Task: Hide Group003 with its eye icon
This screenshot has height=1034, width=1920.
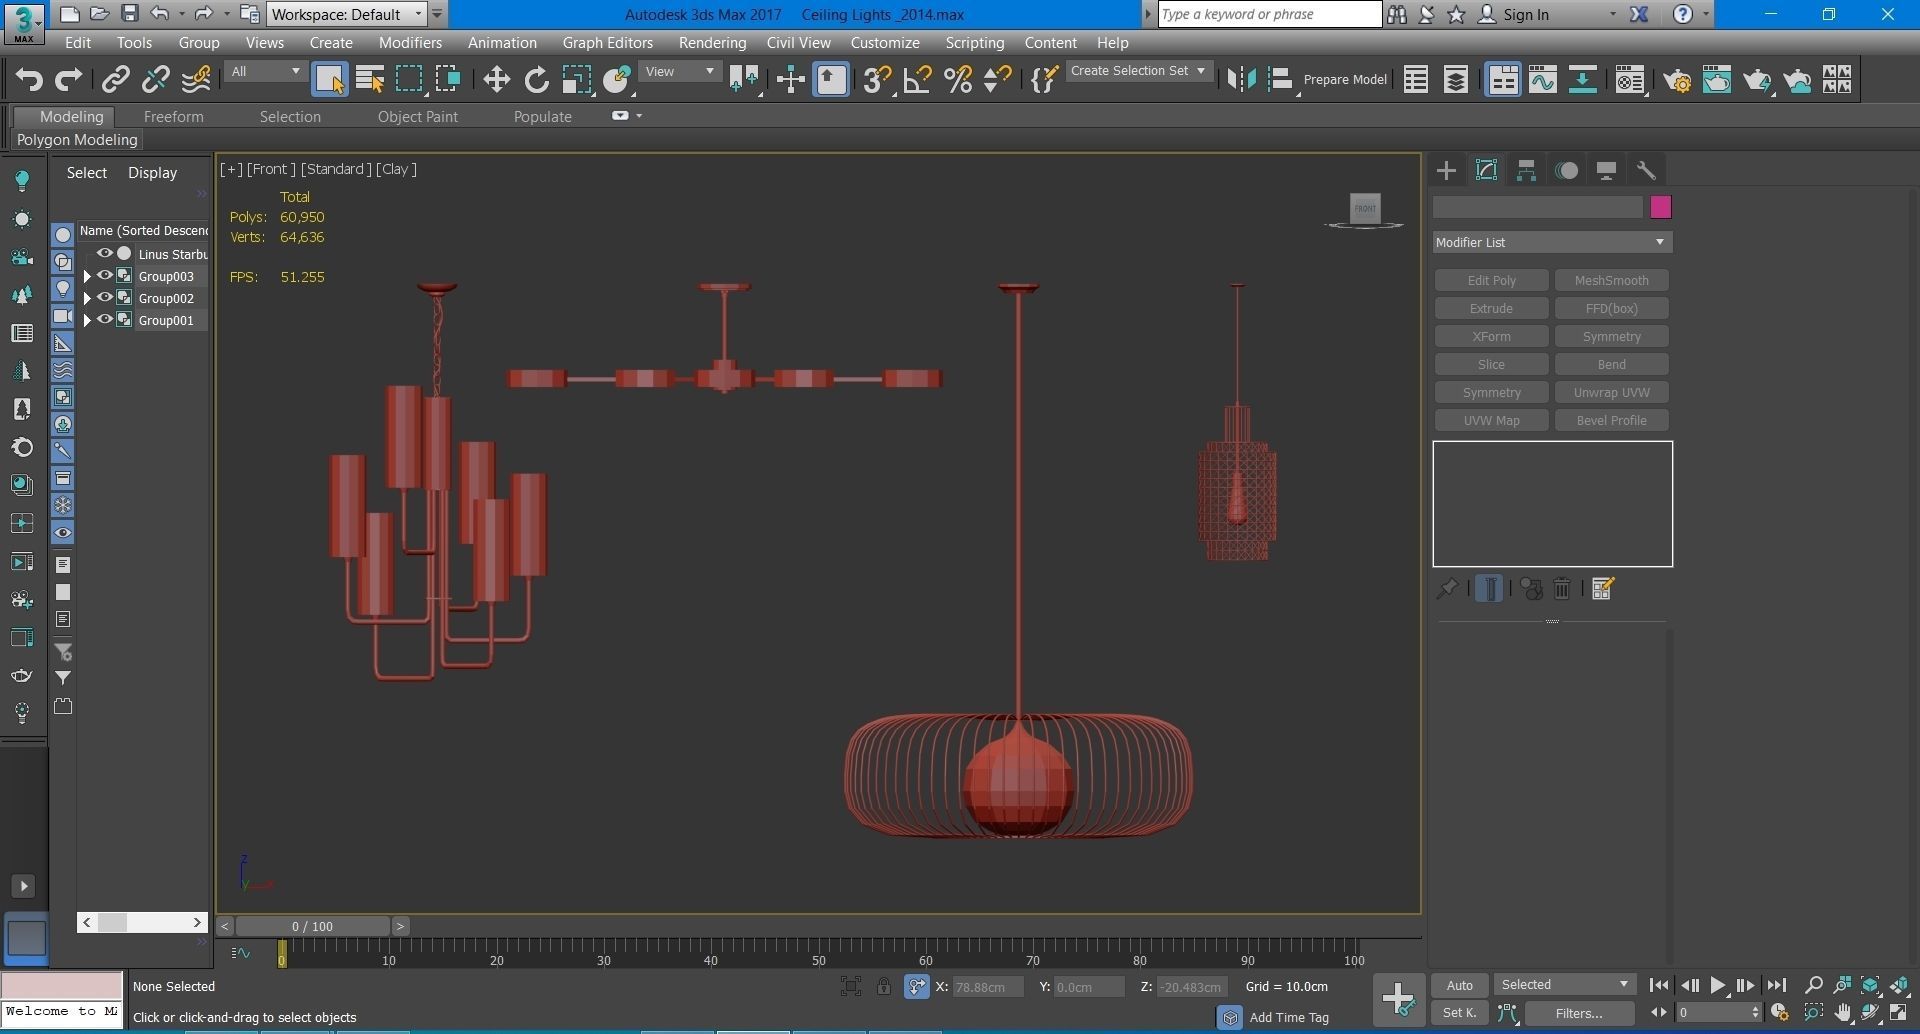Action: (104, 276)
